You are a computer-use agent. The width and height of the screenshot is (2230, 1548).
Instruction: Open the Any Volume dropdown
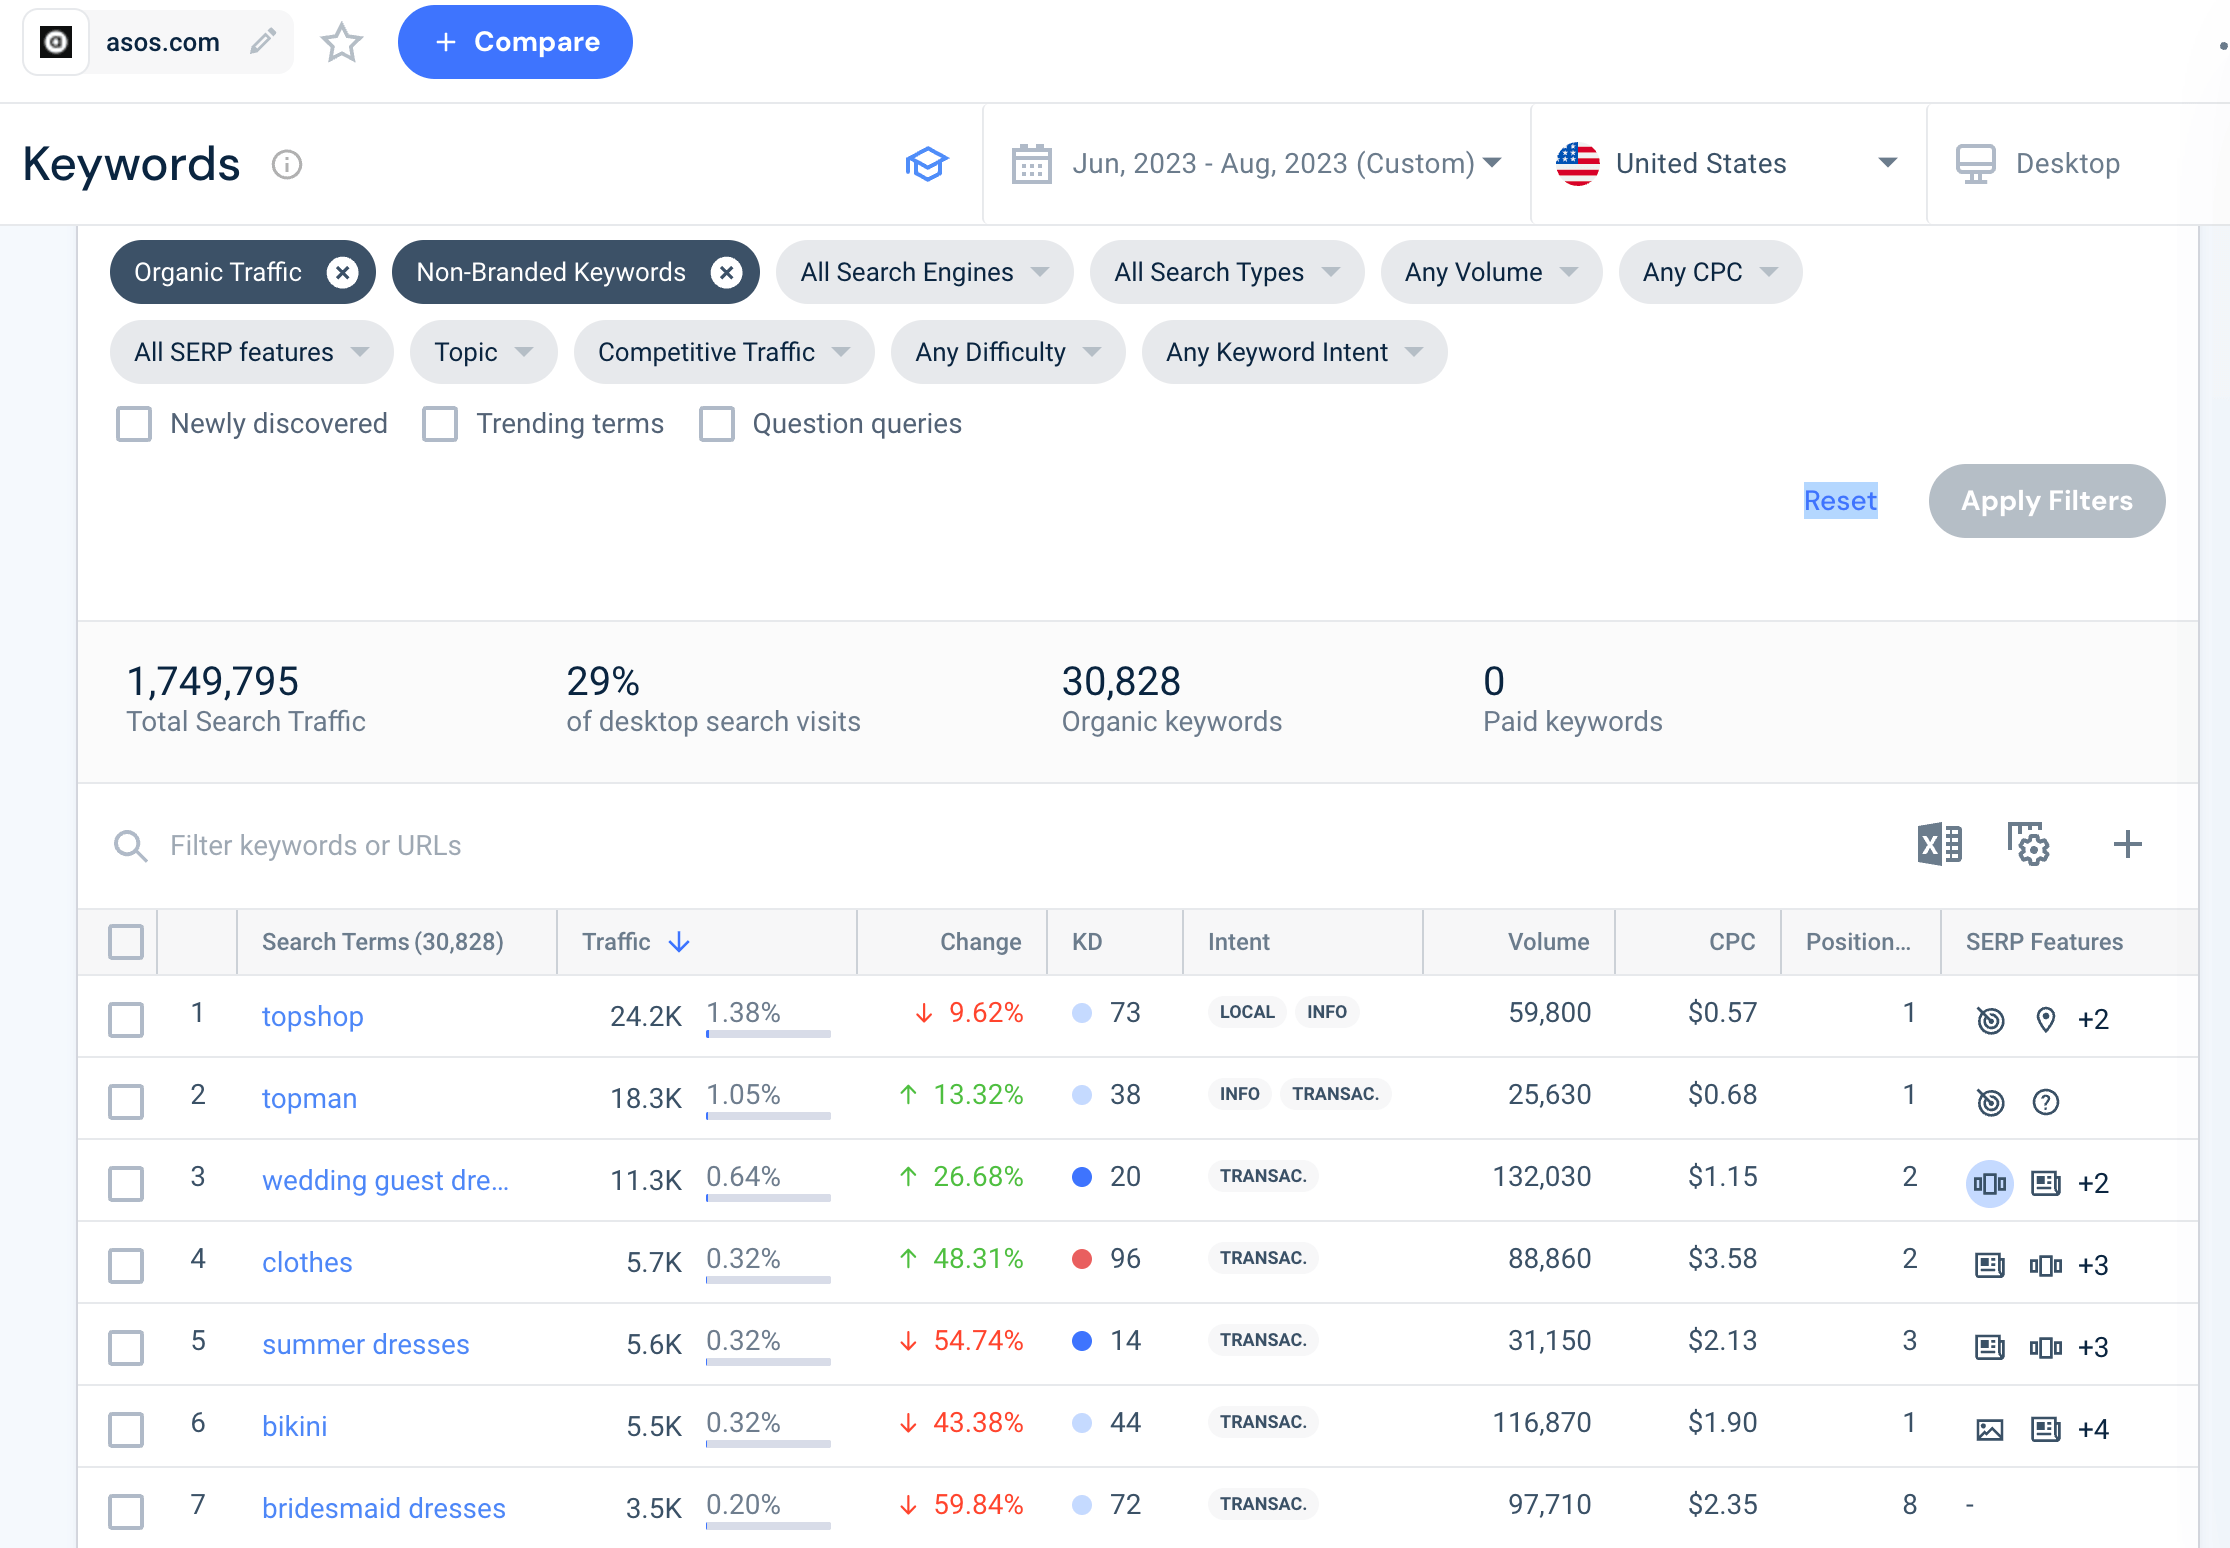coord(1491,272)
